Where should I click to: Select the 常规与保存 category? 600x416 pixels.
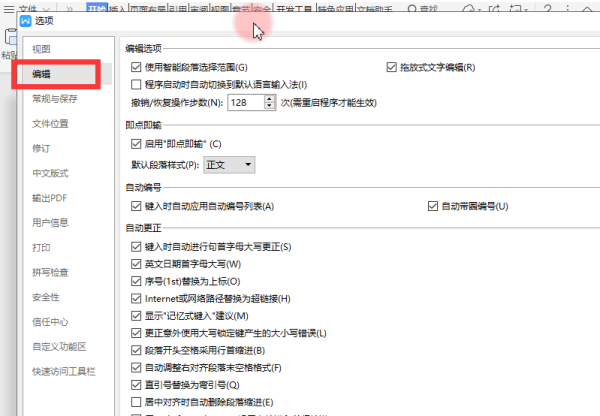point(55,99)
